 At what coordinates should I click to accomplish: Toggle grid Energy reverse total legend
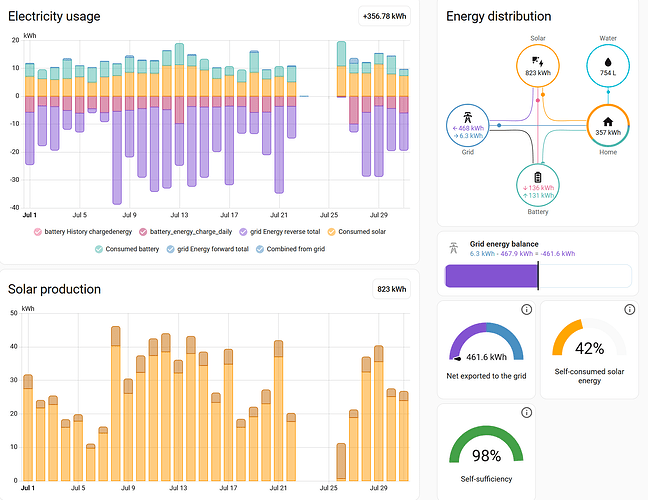click(x=280, y=232)
